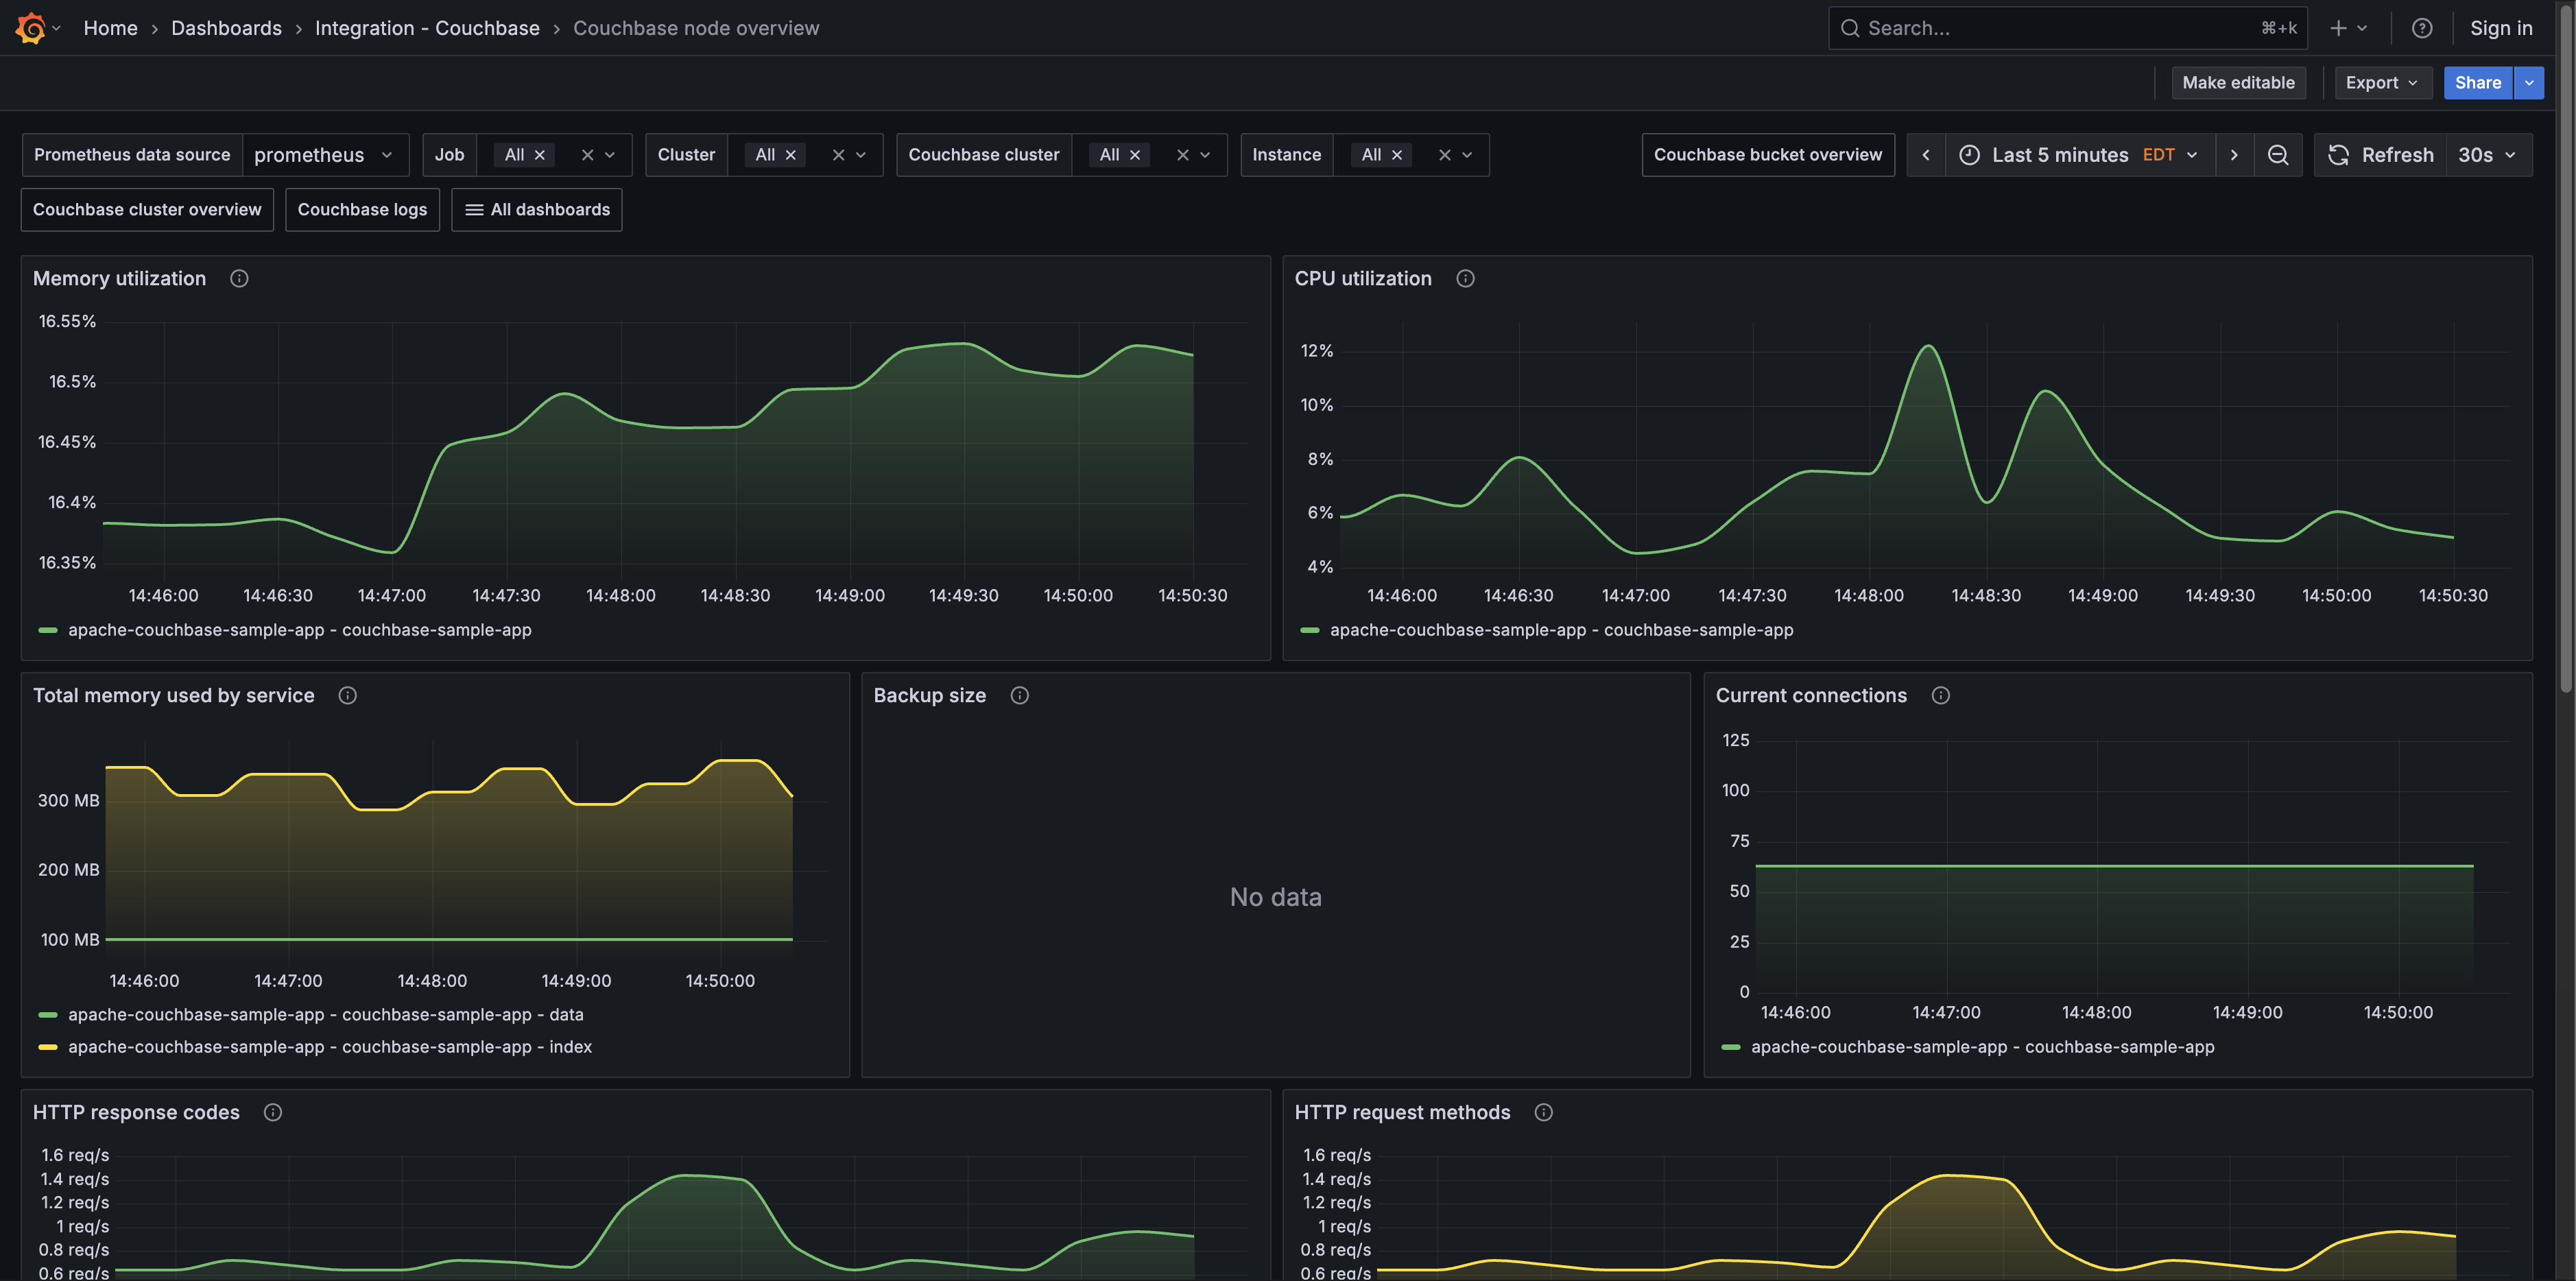The width and height of the screenshot is (2576, 1281).
Task: Clear the Couchbase cluster filter selection
Action: click(1182, 155)
